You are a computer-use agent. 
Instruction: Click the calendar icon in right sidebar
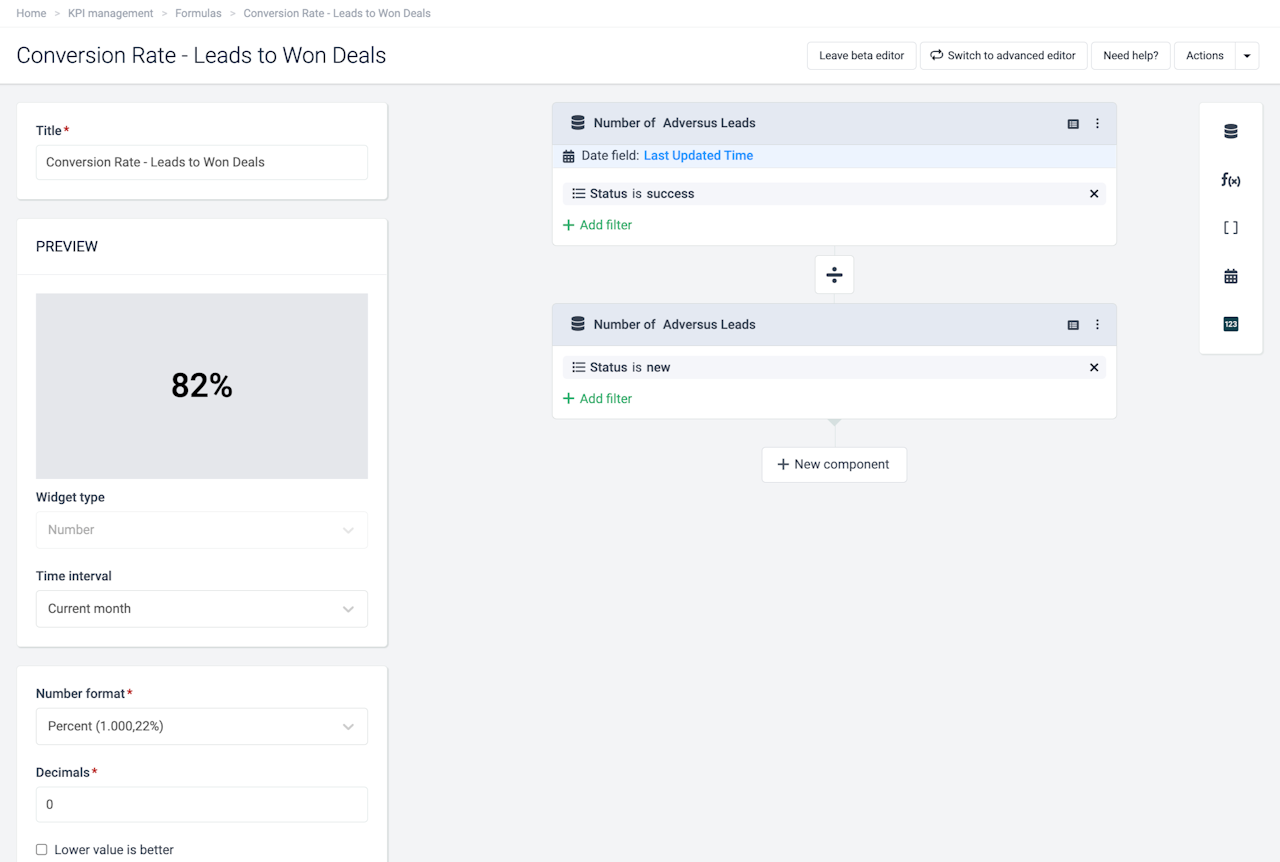click(1230, 276)
